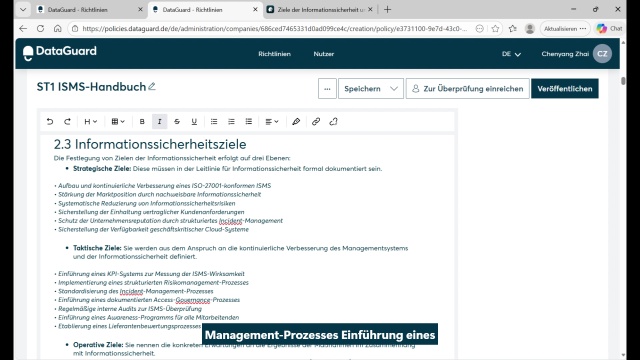Close the first DataGuard - Richtlinien tab
This screenshot has height=360, width=640.
click(140, 9)
